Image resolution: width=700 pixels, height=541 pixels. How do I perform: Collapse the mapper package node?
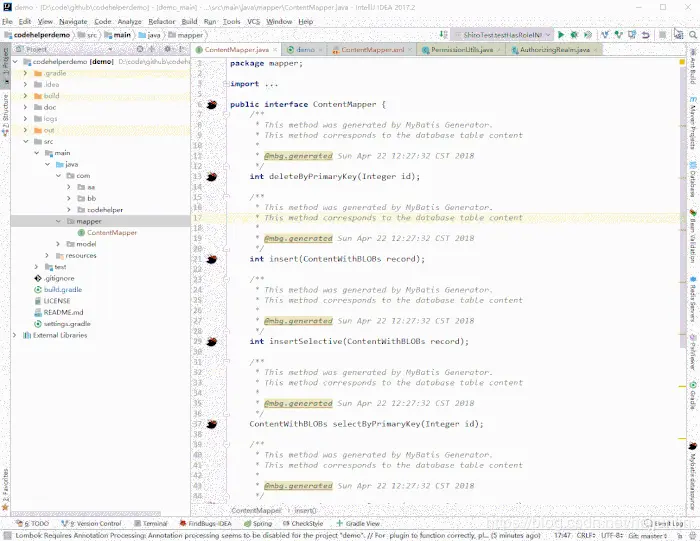pyautogui.click(x=58, y=221)
